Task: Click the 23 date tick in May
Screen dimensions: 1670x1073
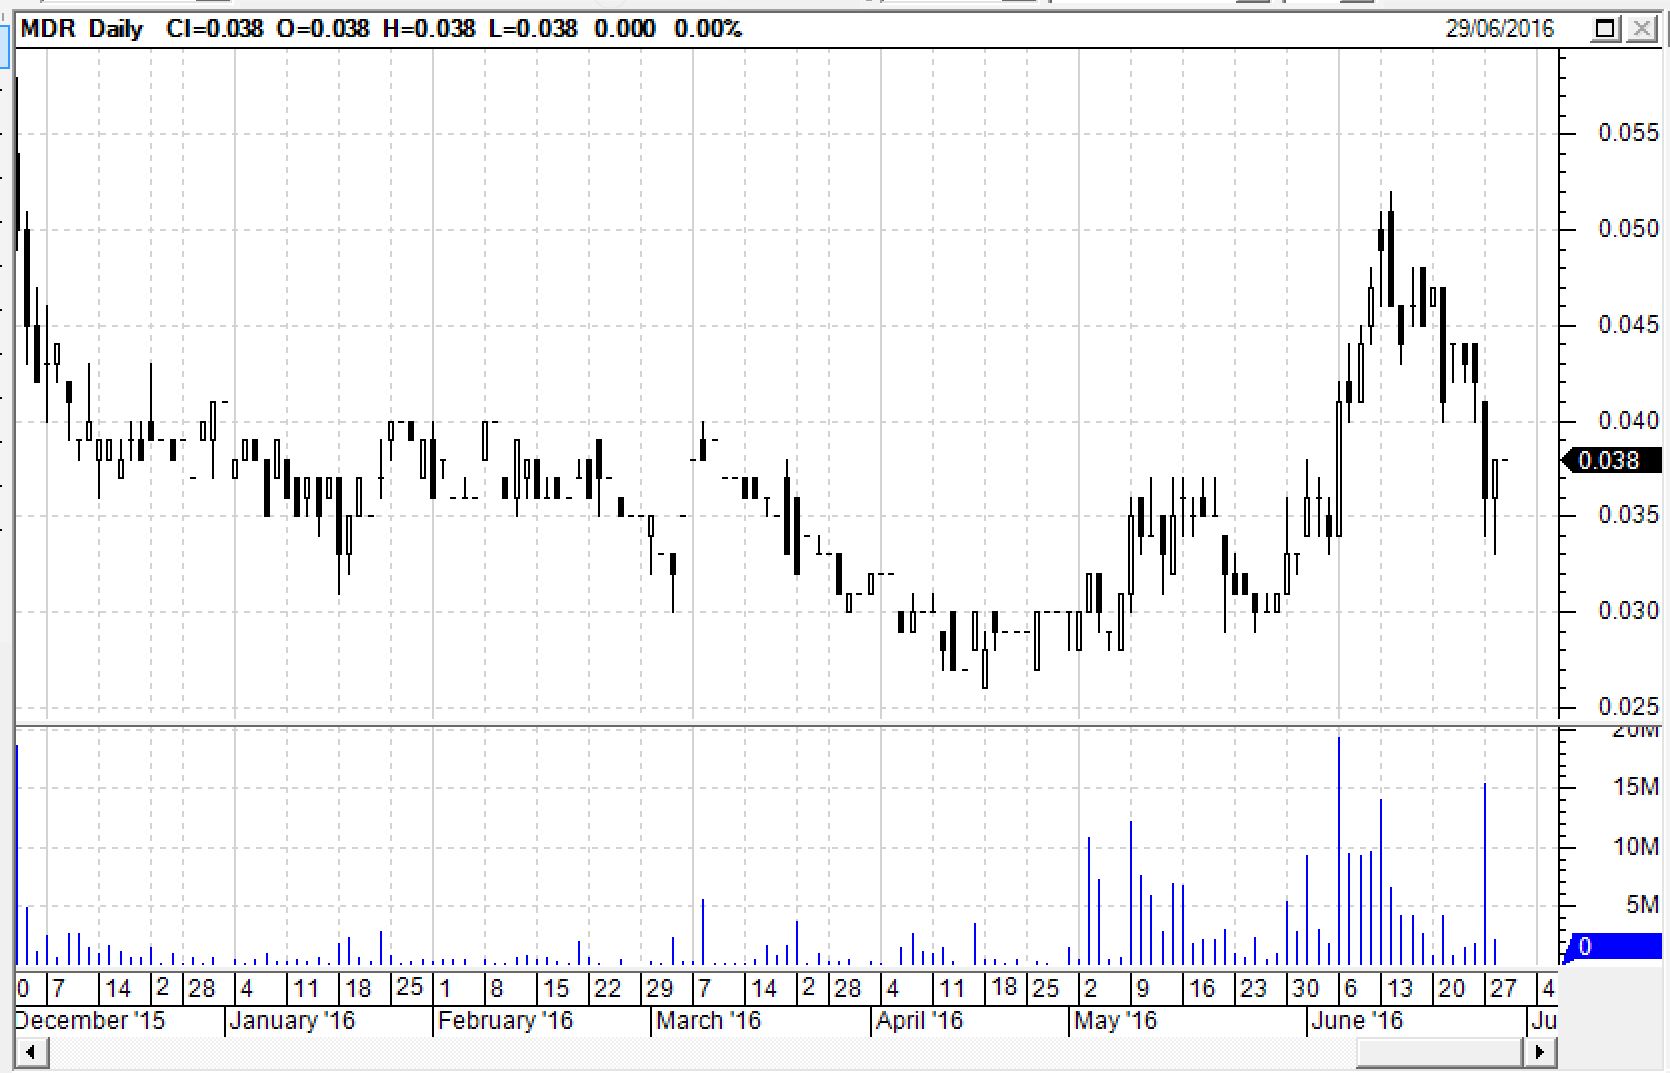Action: 1253,989
